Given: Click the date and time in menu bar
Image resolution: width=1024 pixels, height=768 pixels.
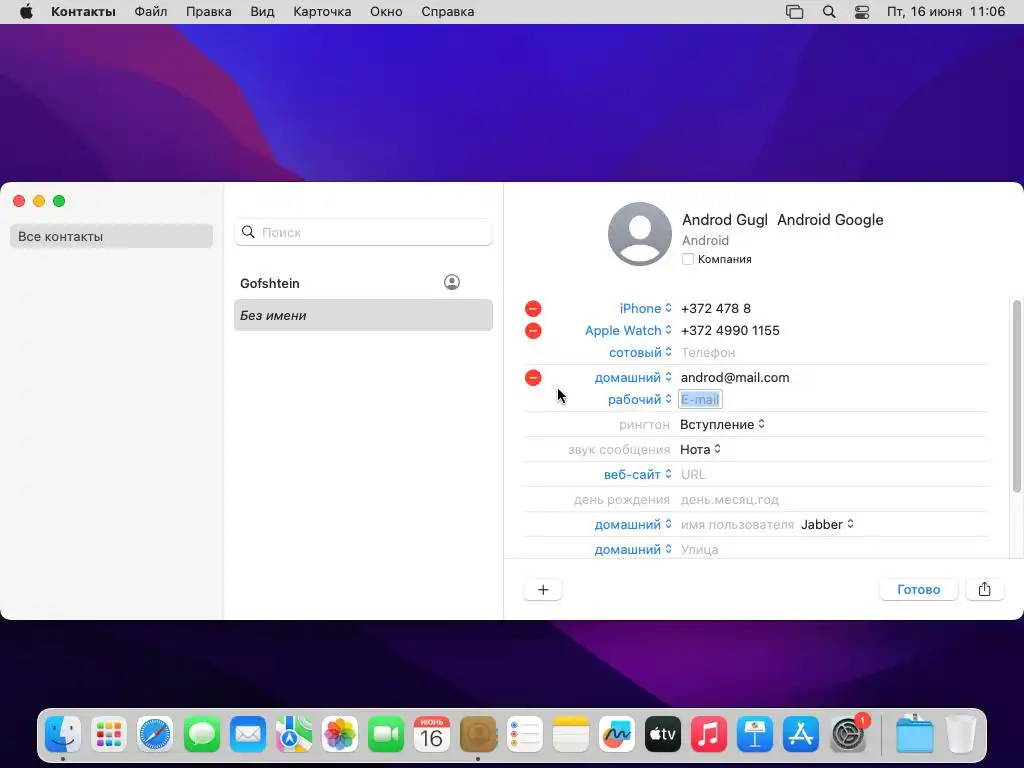Looking at the screenshot, I should pos(946,12).
